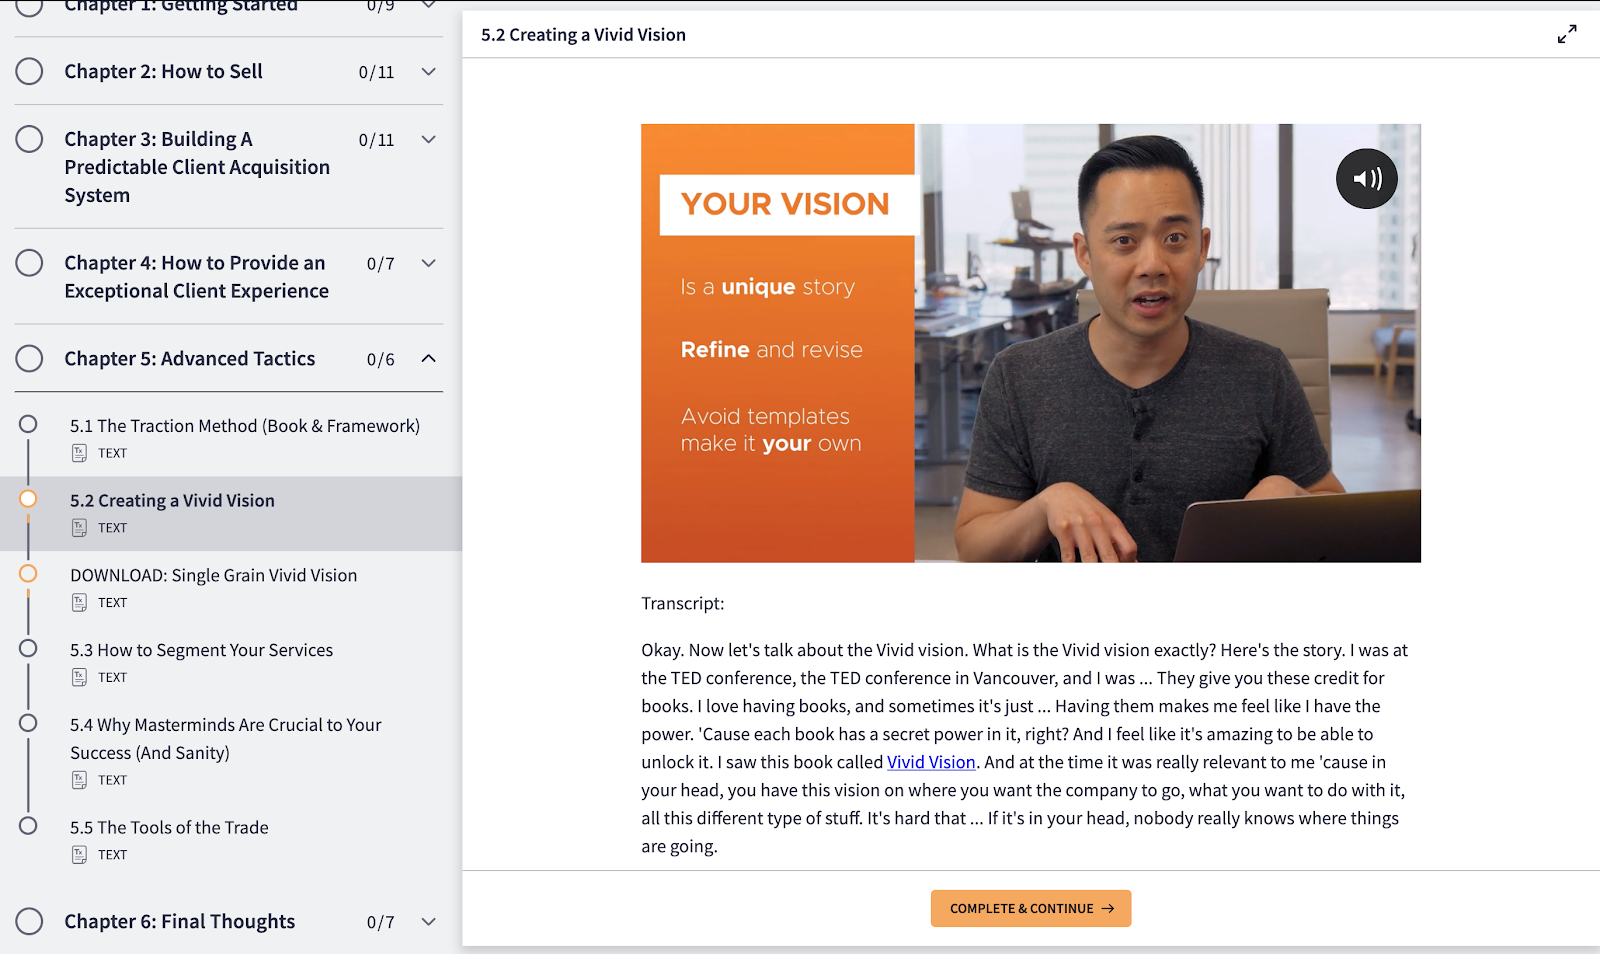Click text icon under 5.3 Segment Services
The height and width of the screenshot is (954, 1600).
pyautogui.click(x=79, y=677)
